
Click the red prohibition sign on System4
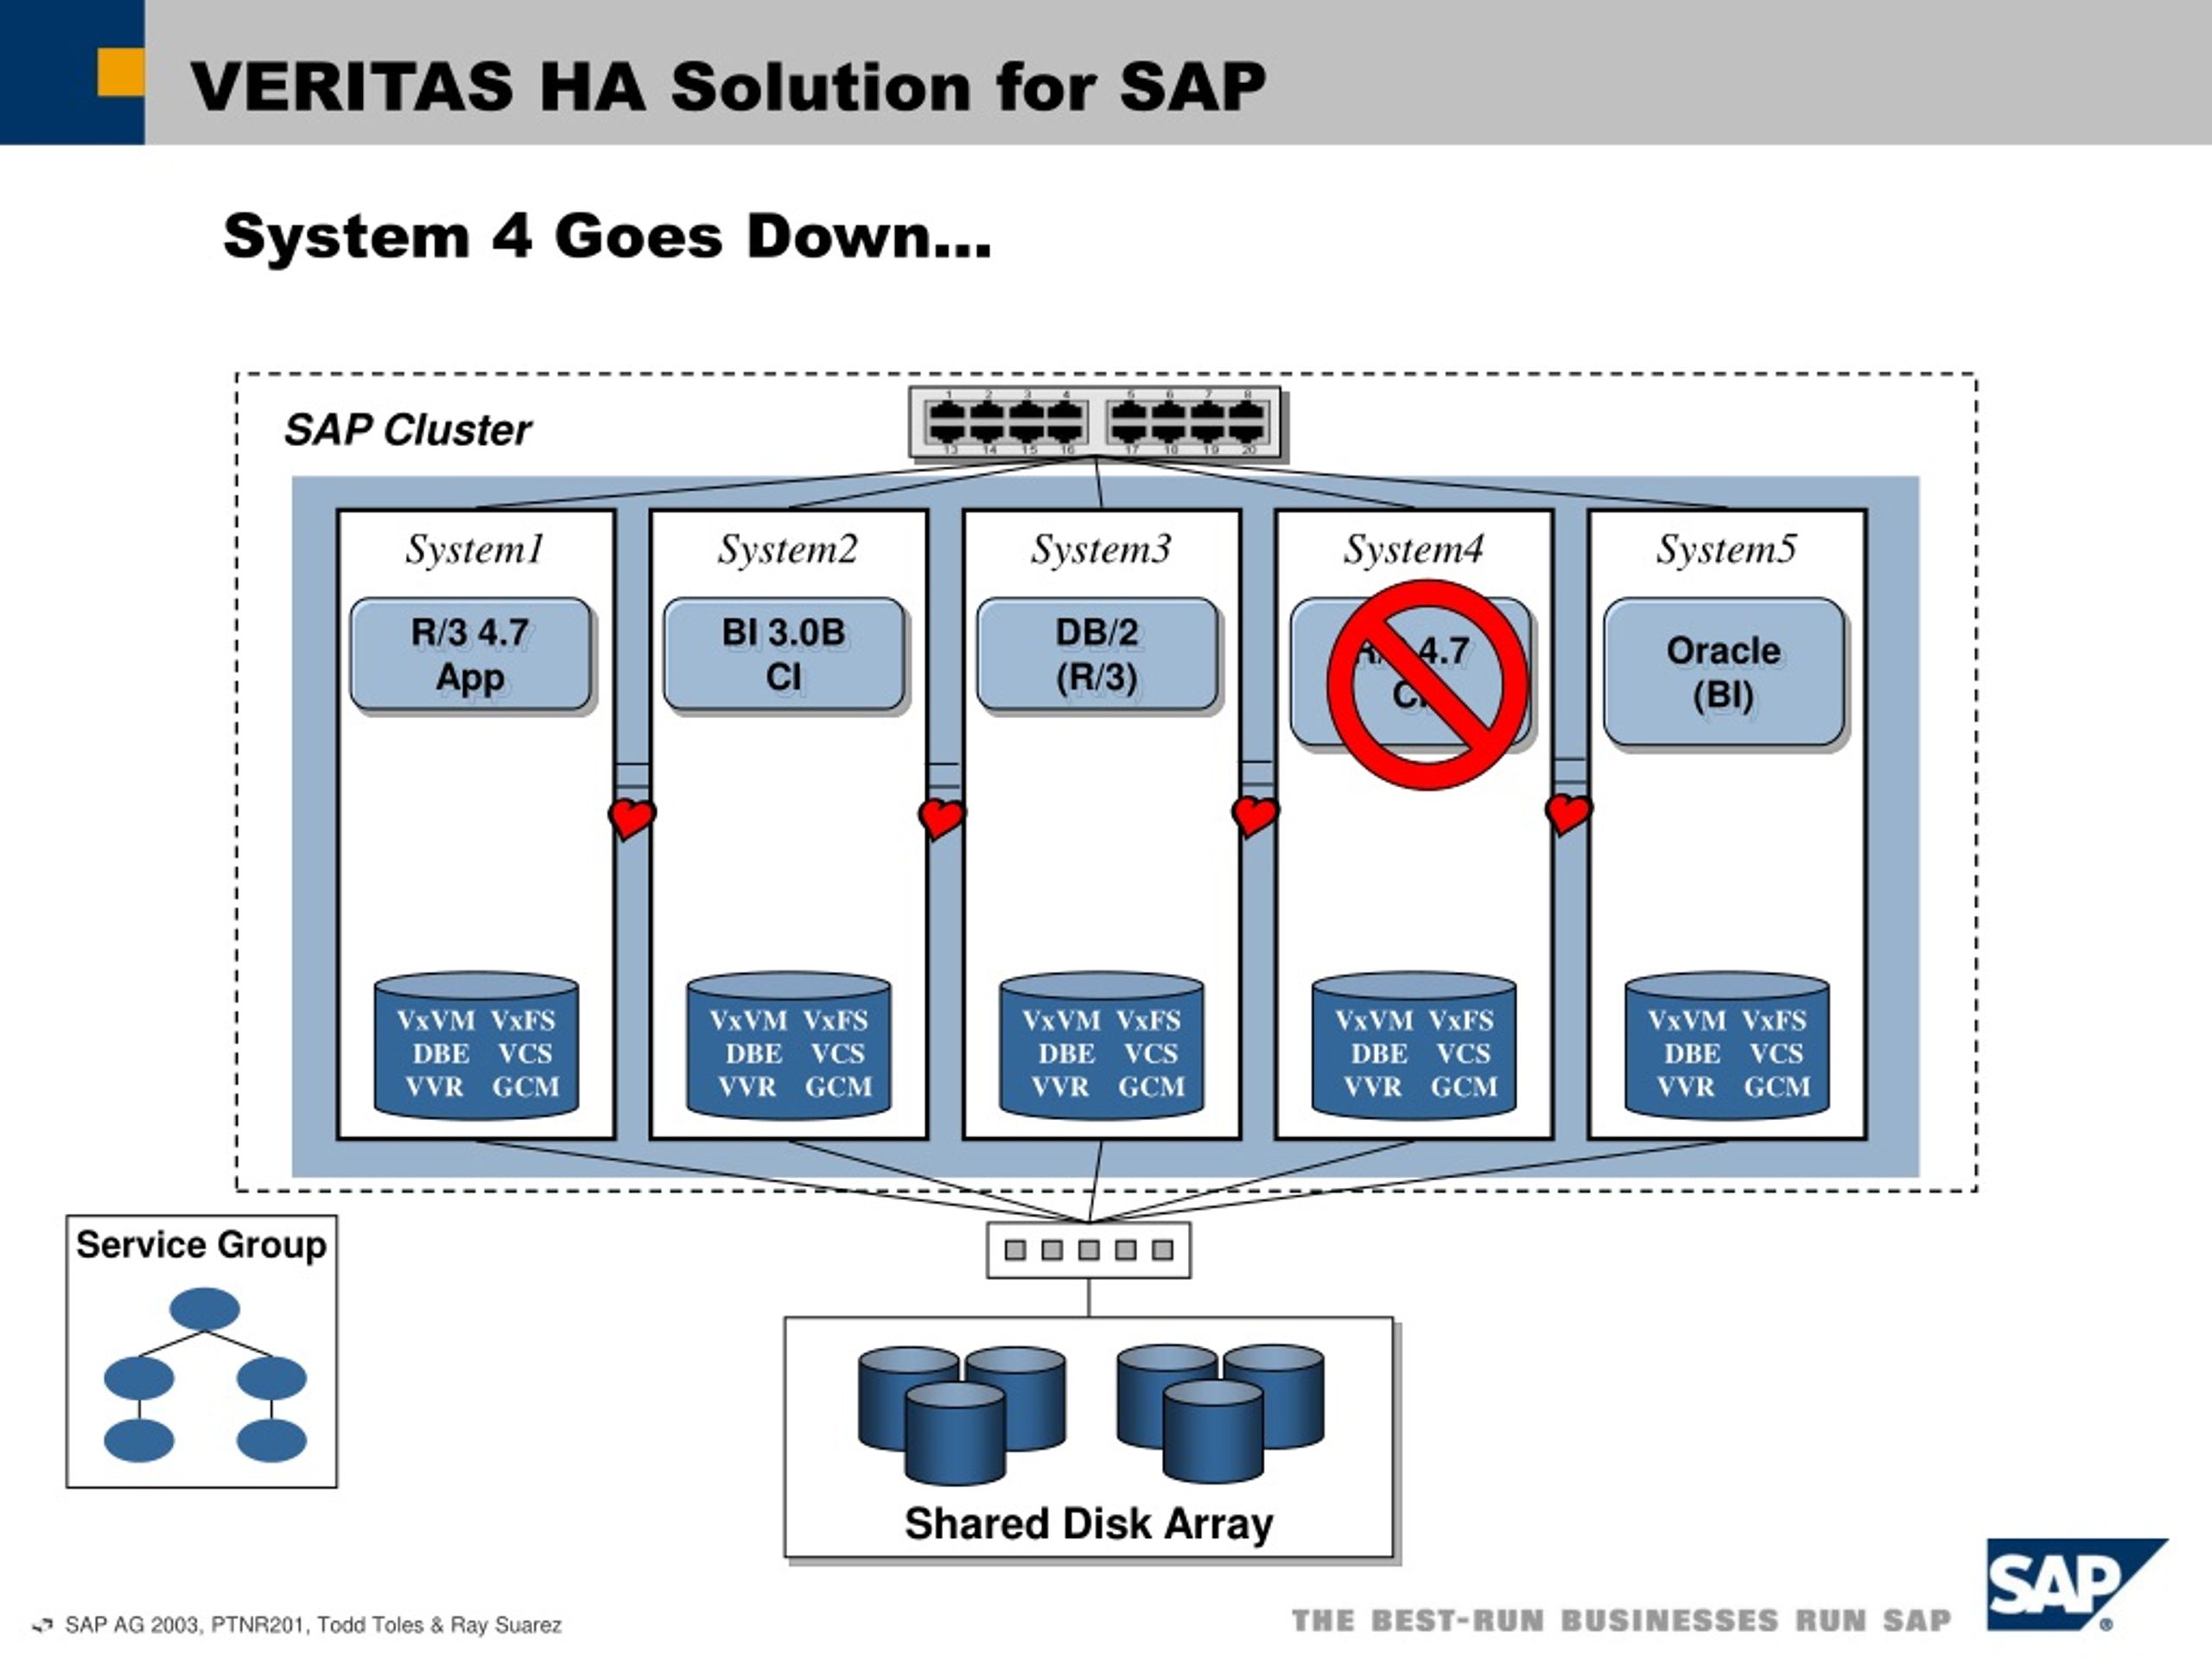point(1427,684)
